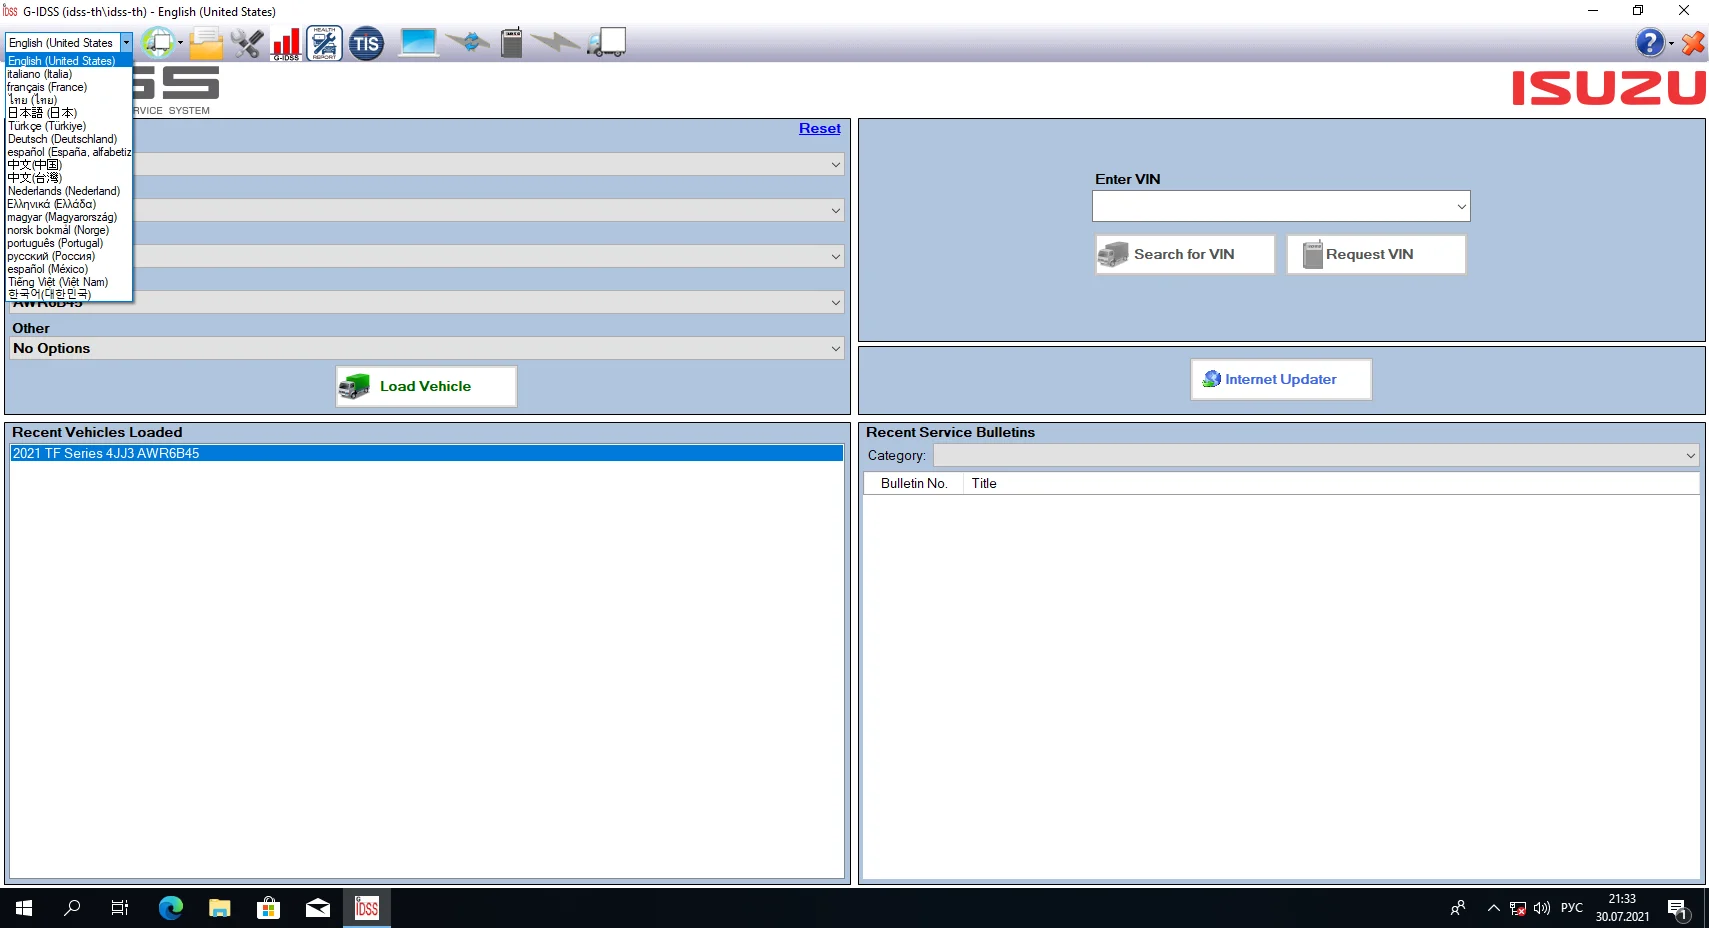The image size is (1709, 928).
Task: Open the Mail app on the taskbar
Action: (x=318, y=908)
